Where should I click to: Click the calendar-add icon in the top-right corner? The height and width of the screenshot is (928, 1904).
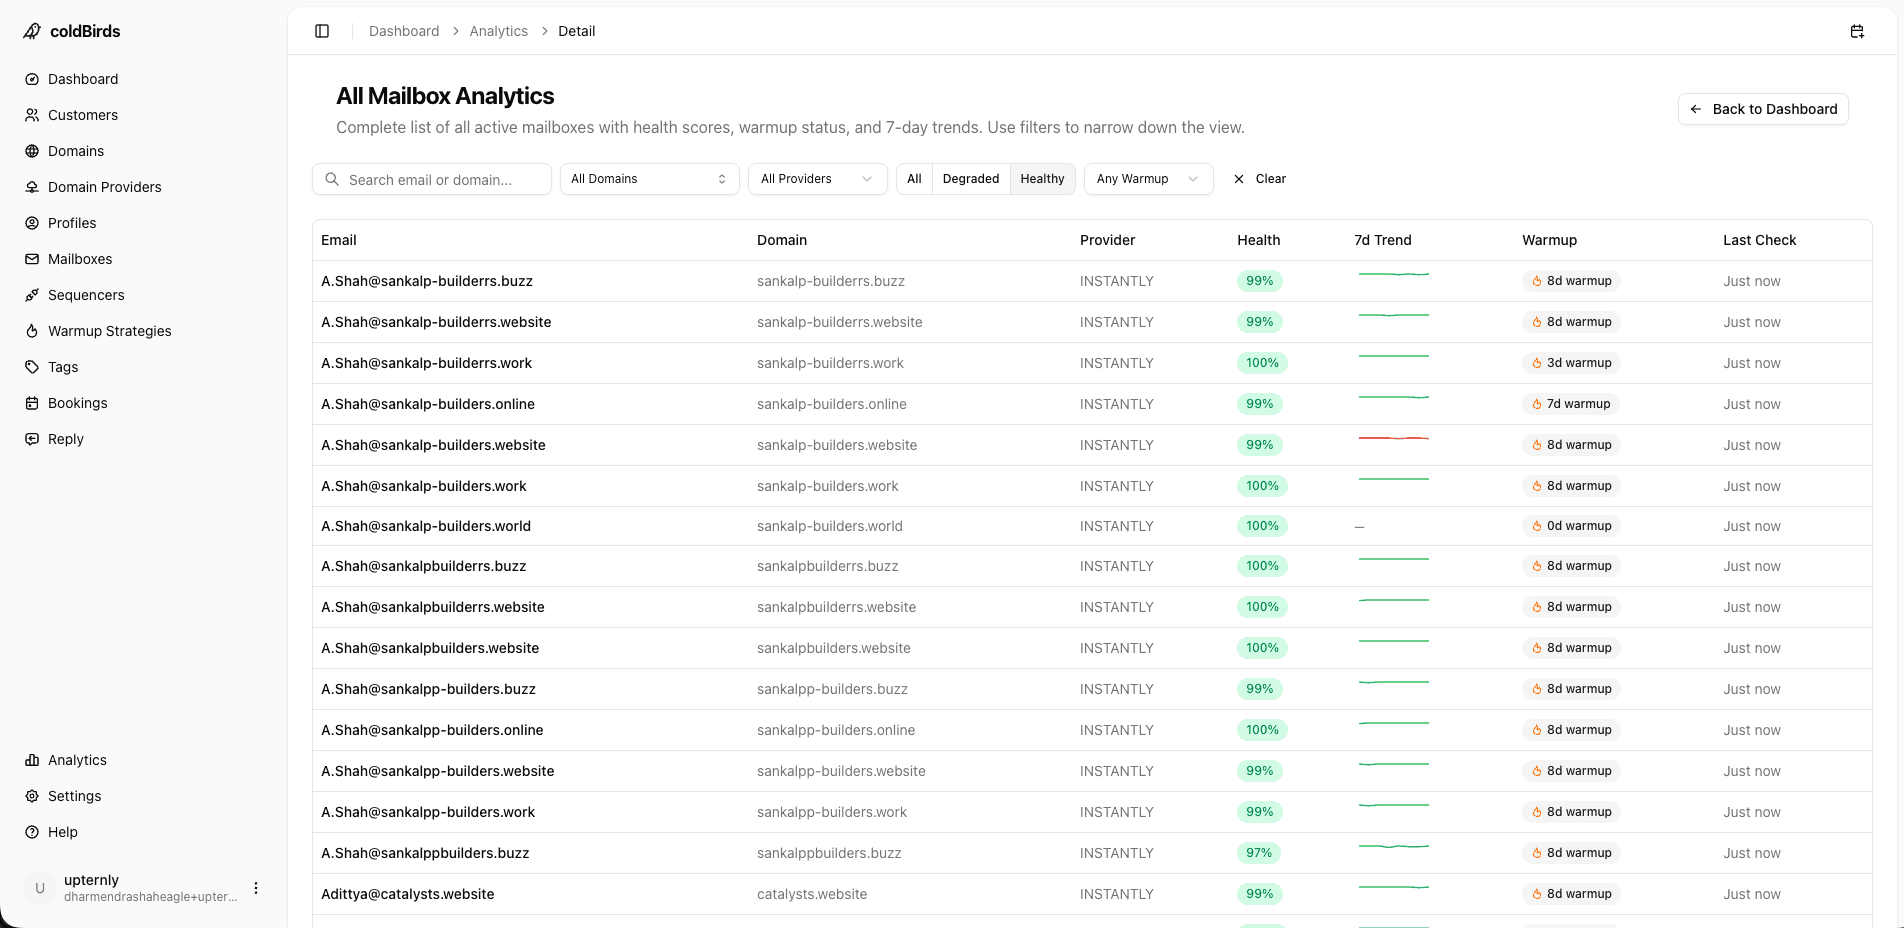[1857, 31]
